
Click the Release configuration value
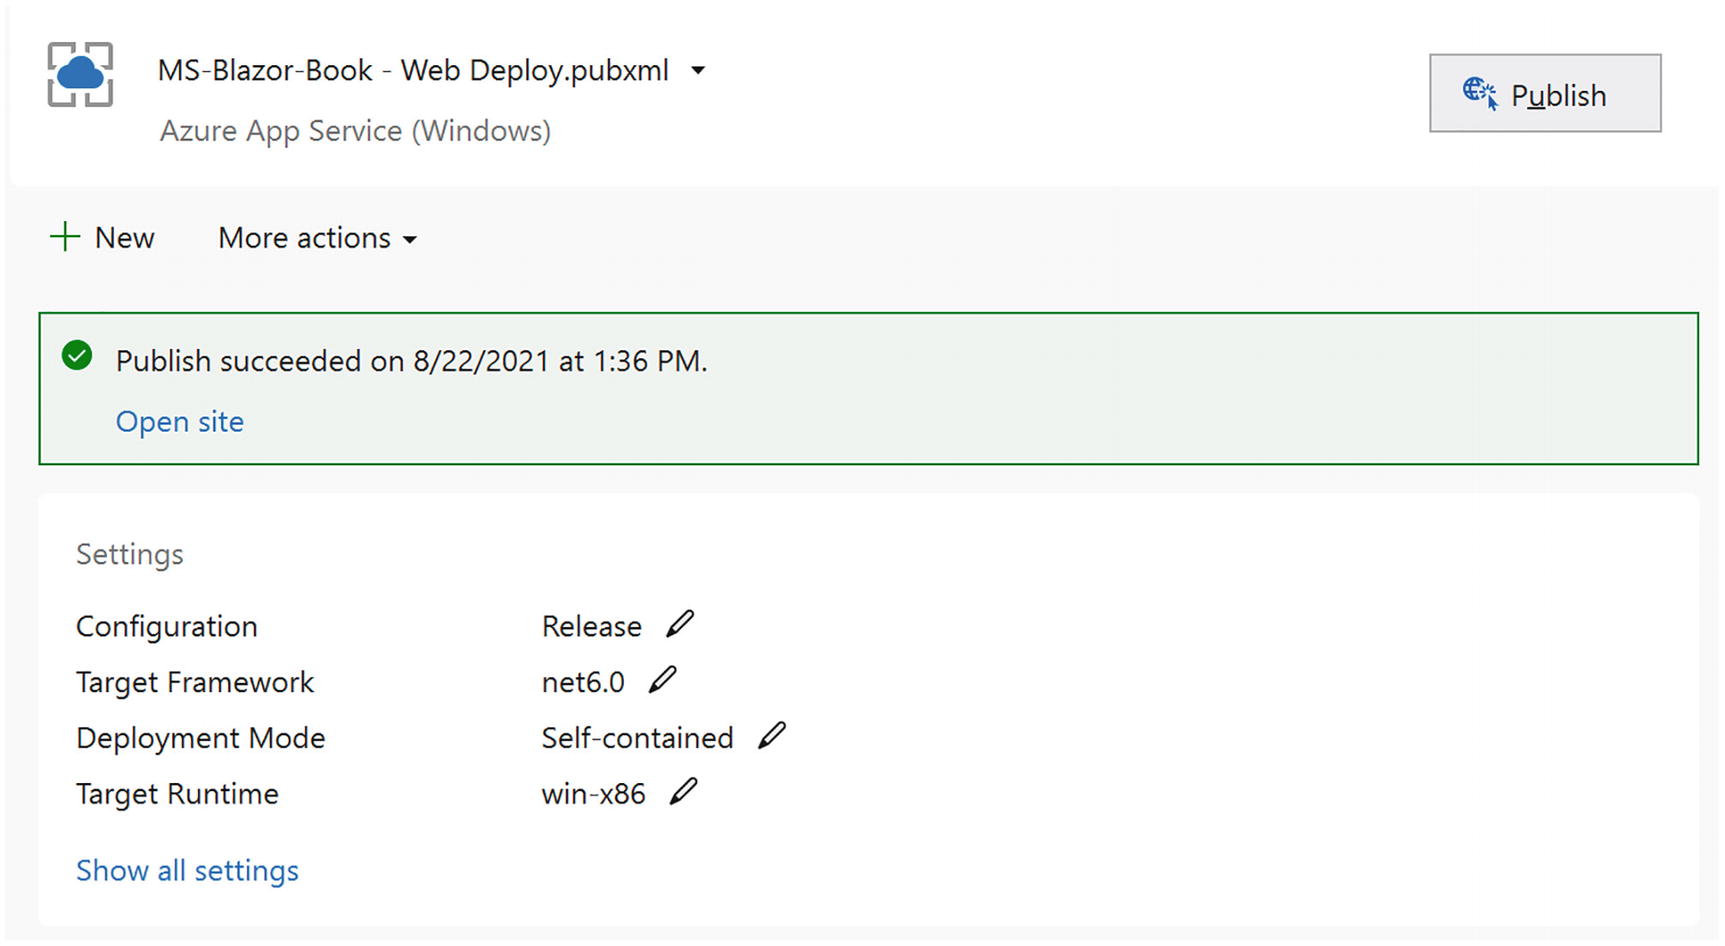click(591, 626)
